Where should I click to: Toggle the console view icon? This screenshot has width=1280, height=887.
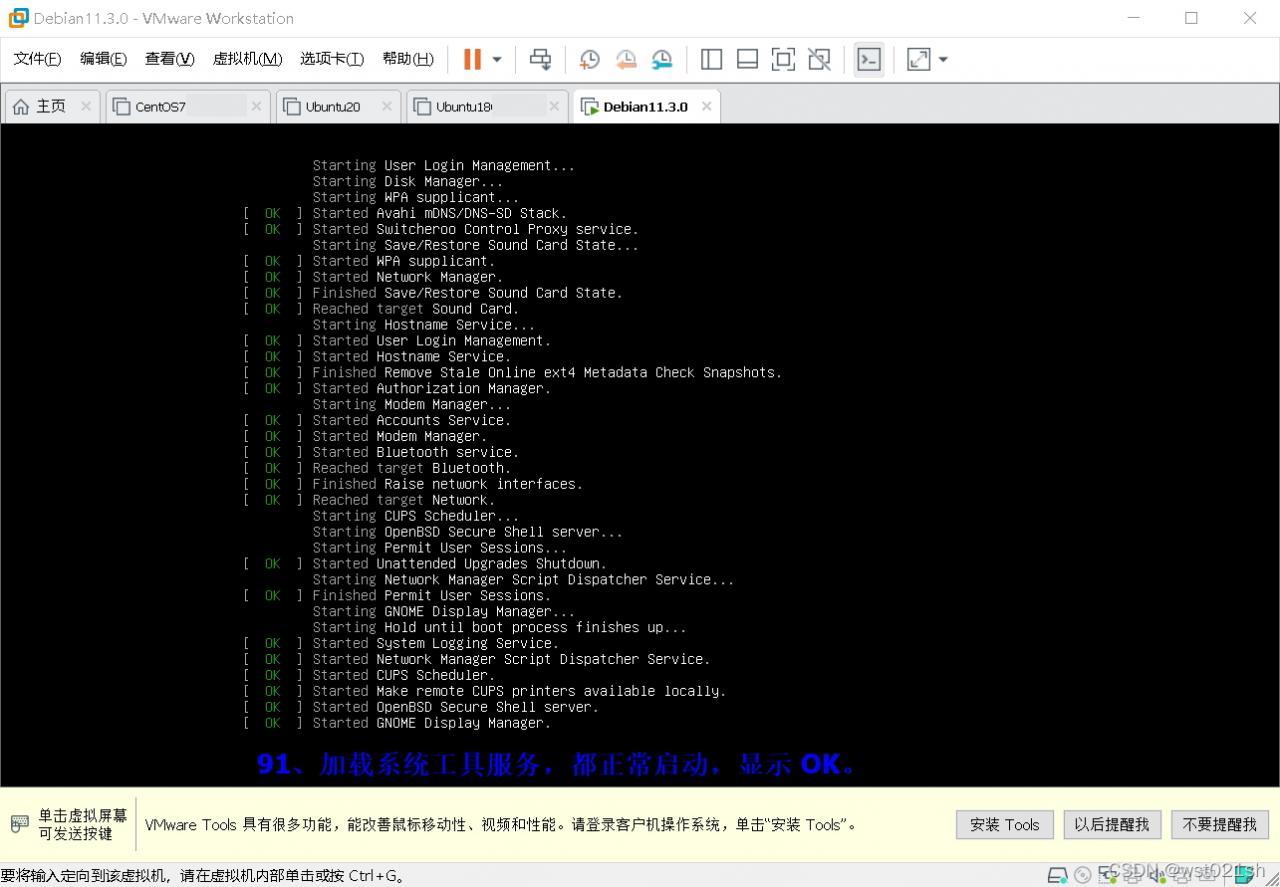tap(869, 59)
